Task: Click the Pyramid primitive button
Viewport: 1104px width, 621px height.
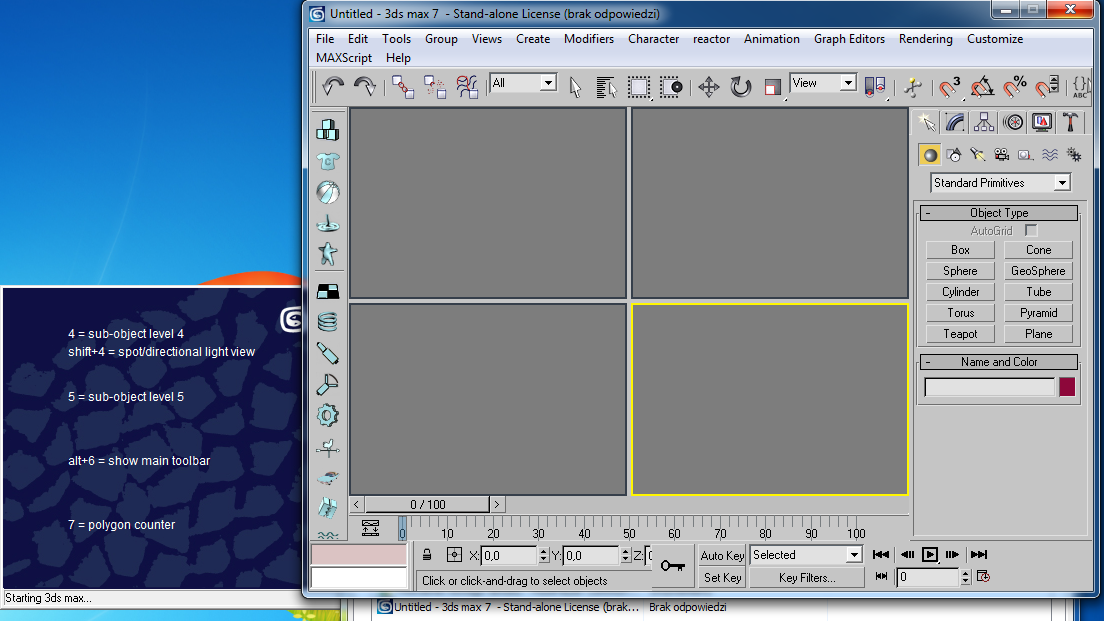Action: coord(1039,313)
